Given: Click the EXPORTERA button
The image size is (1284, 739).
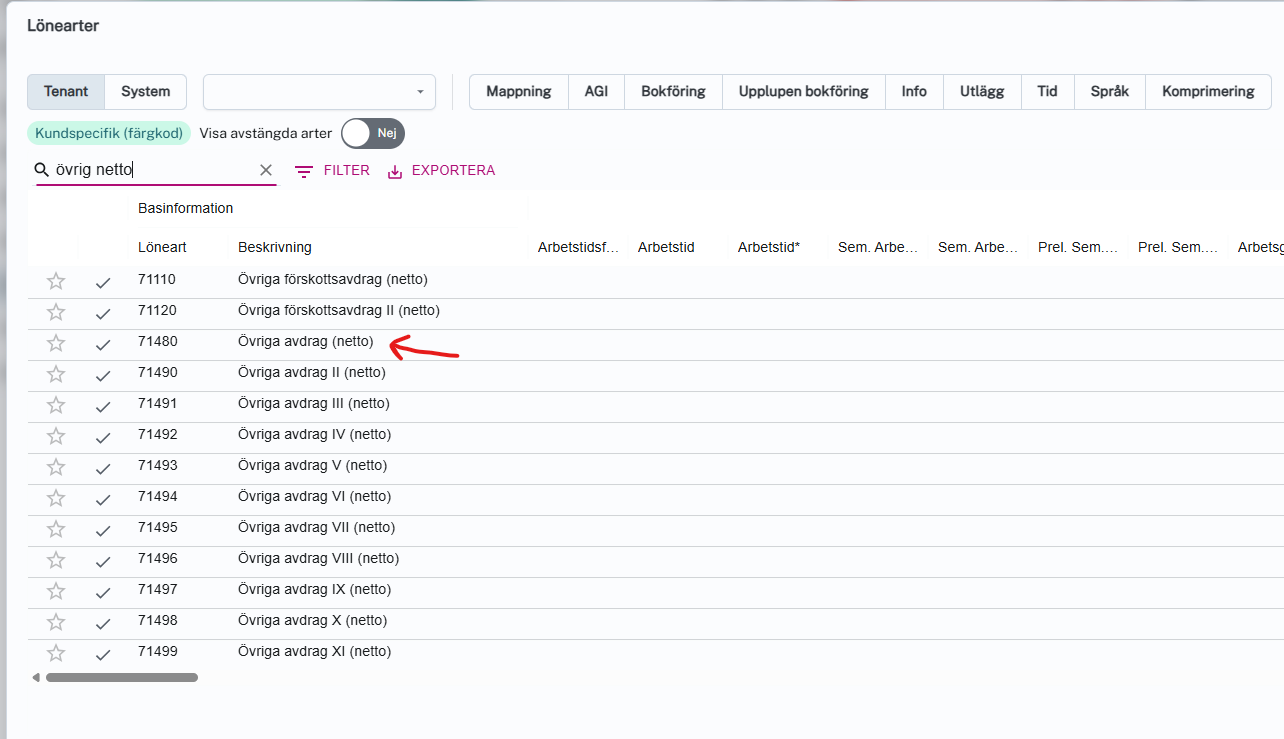Looking at the screenshot, I should [441, 171].
